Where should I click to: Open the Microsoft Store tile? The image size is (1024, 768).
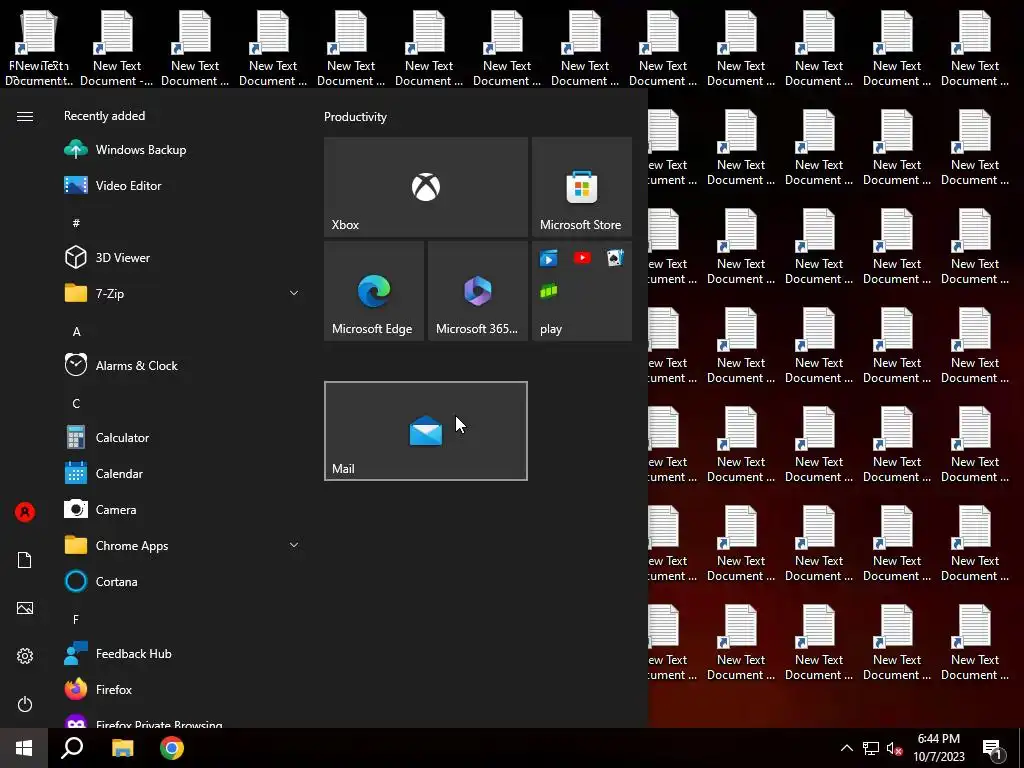point(582,187)
